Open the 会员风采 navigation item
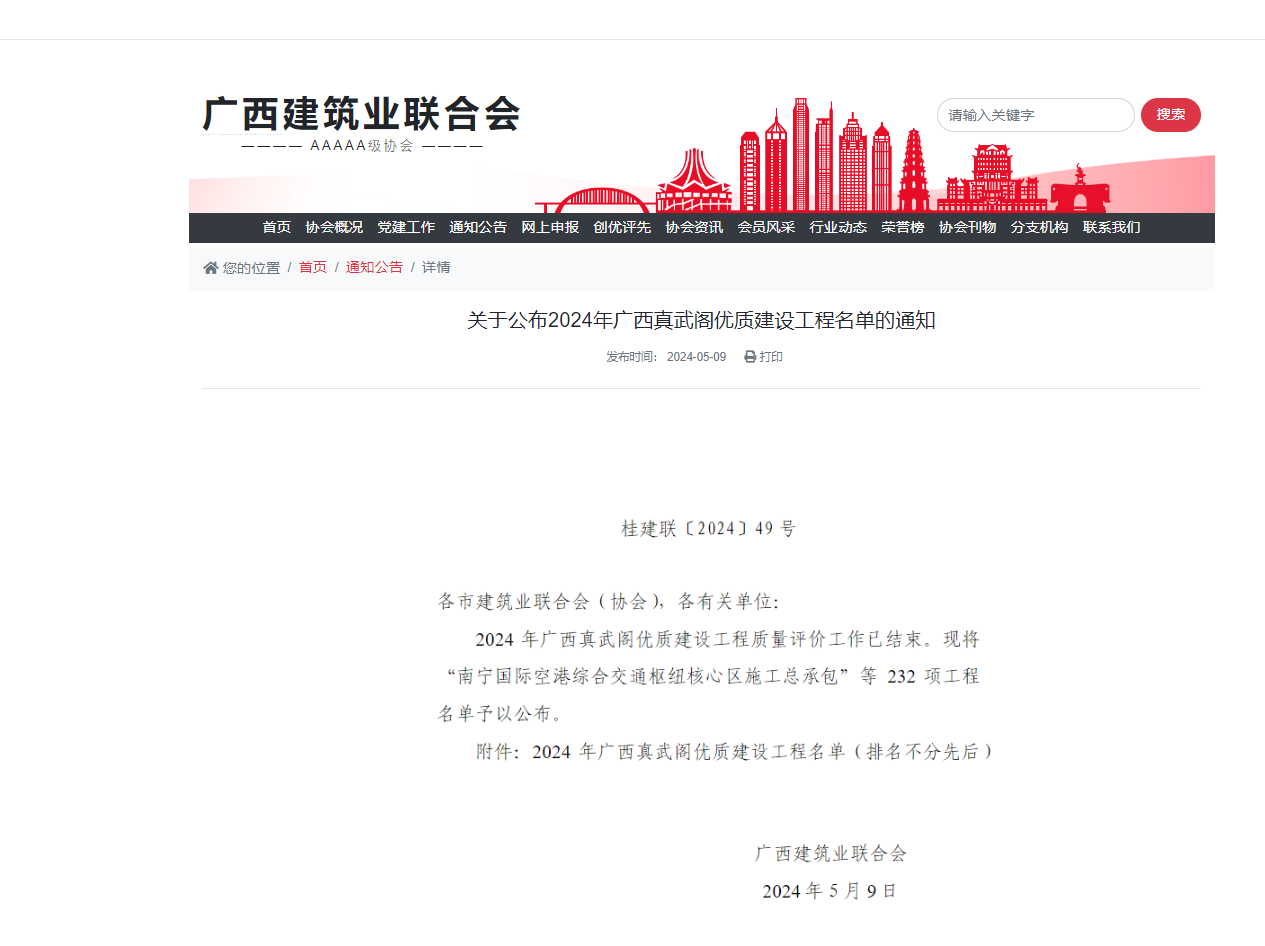This screenshot has width=1265, height=946. click(766, 228)
